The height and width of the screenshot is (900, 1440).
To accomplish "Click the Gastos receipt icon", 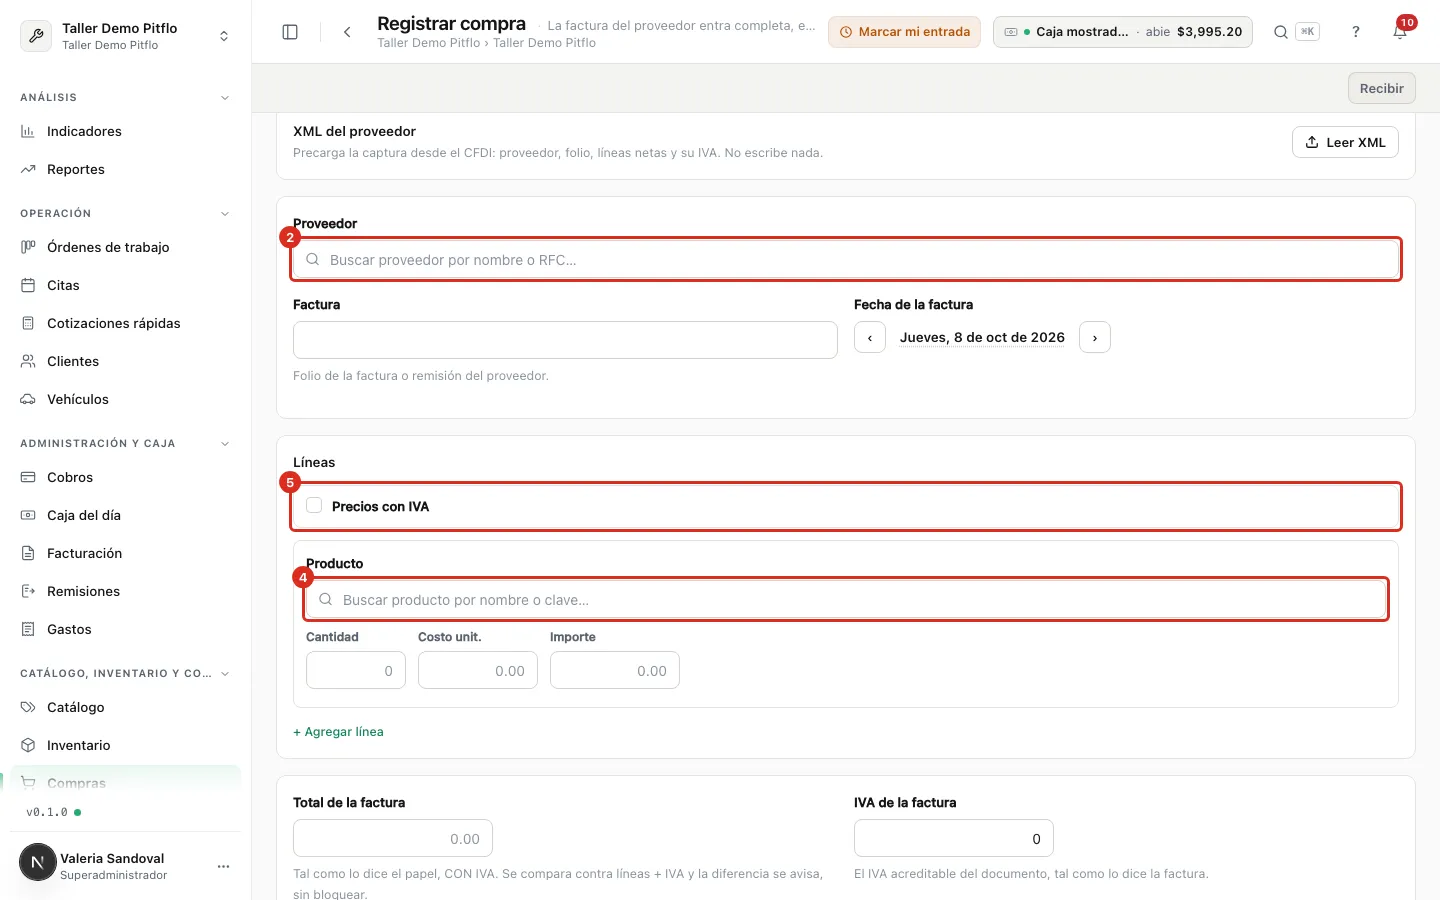I will tap(28, 629).
